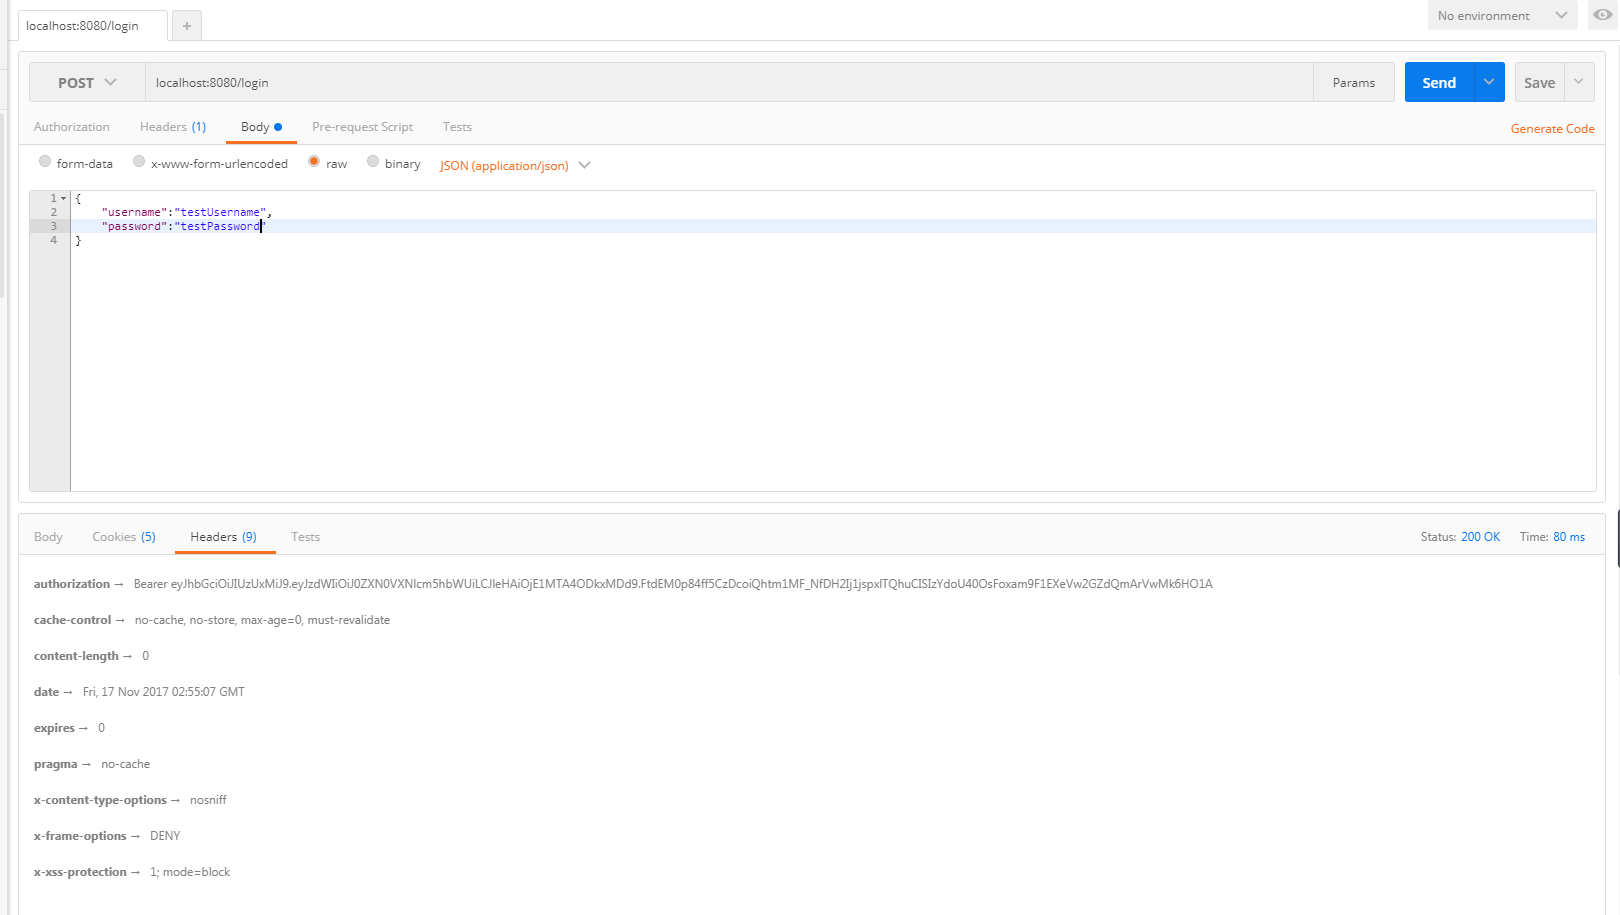Select the x-www-form-urlencoded radio option
This screenshot has height=915, width=1620.
click(x=139, y=162)
